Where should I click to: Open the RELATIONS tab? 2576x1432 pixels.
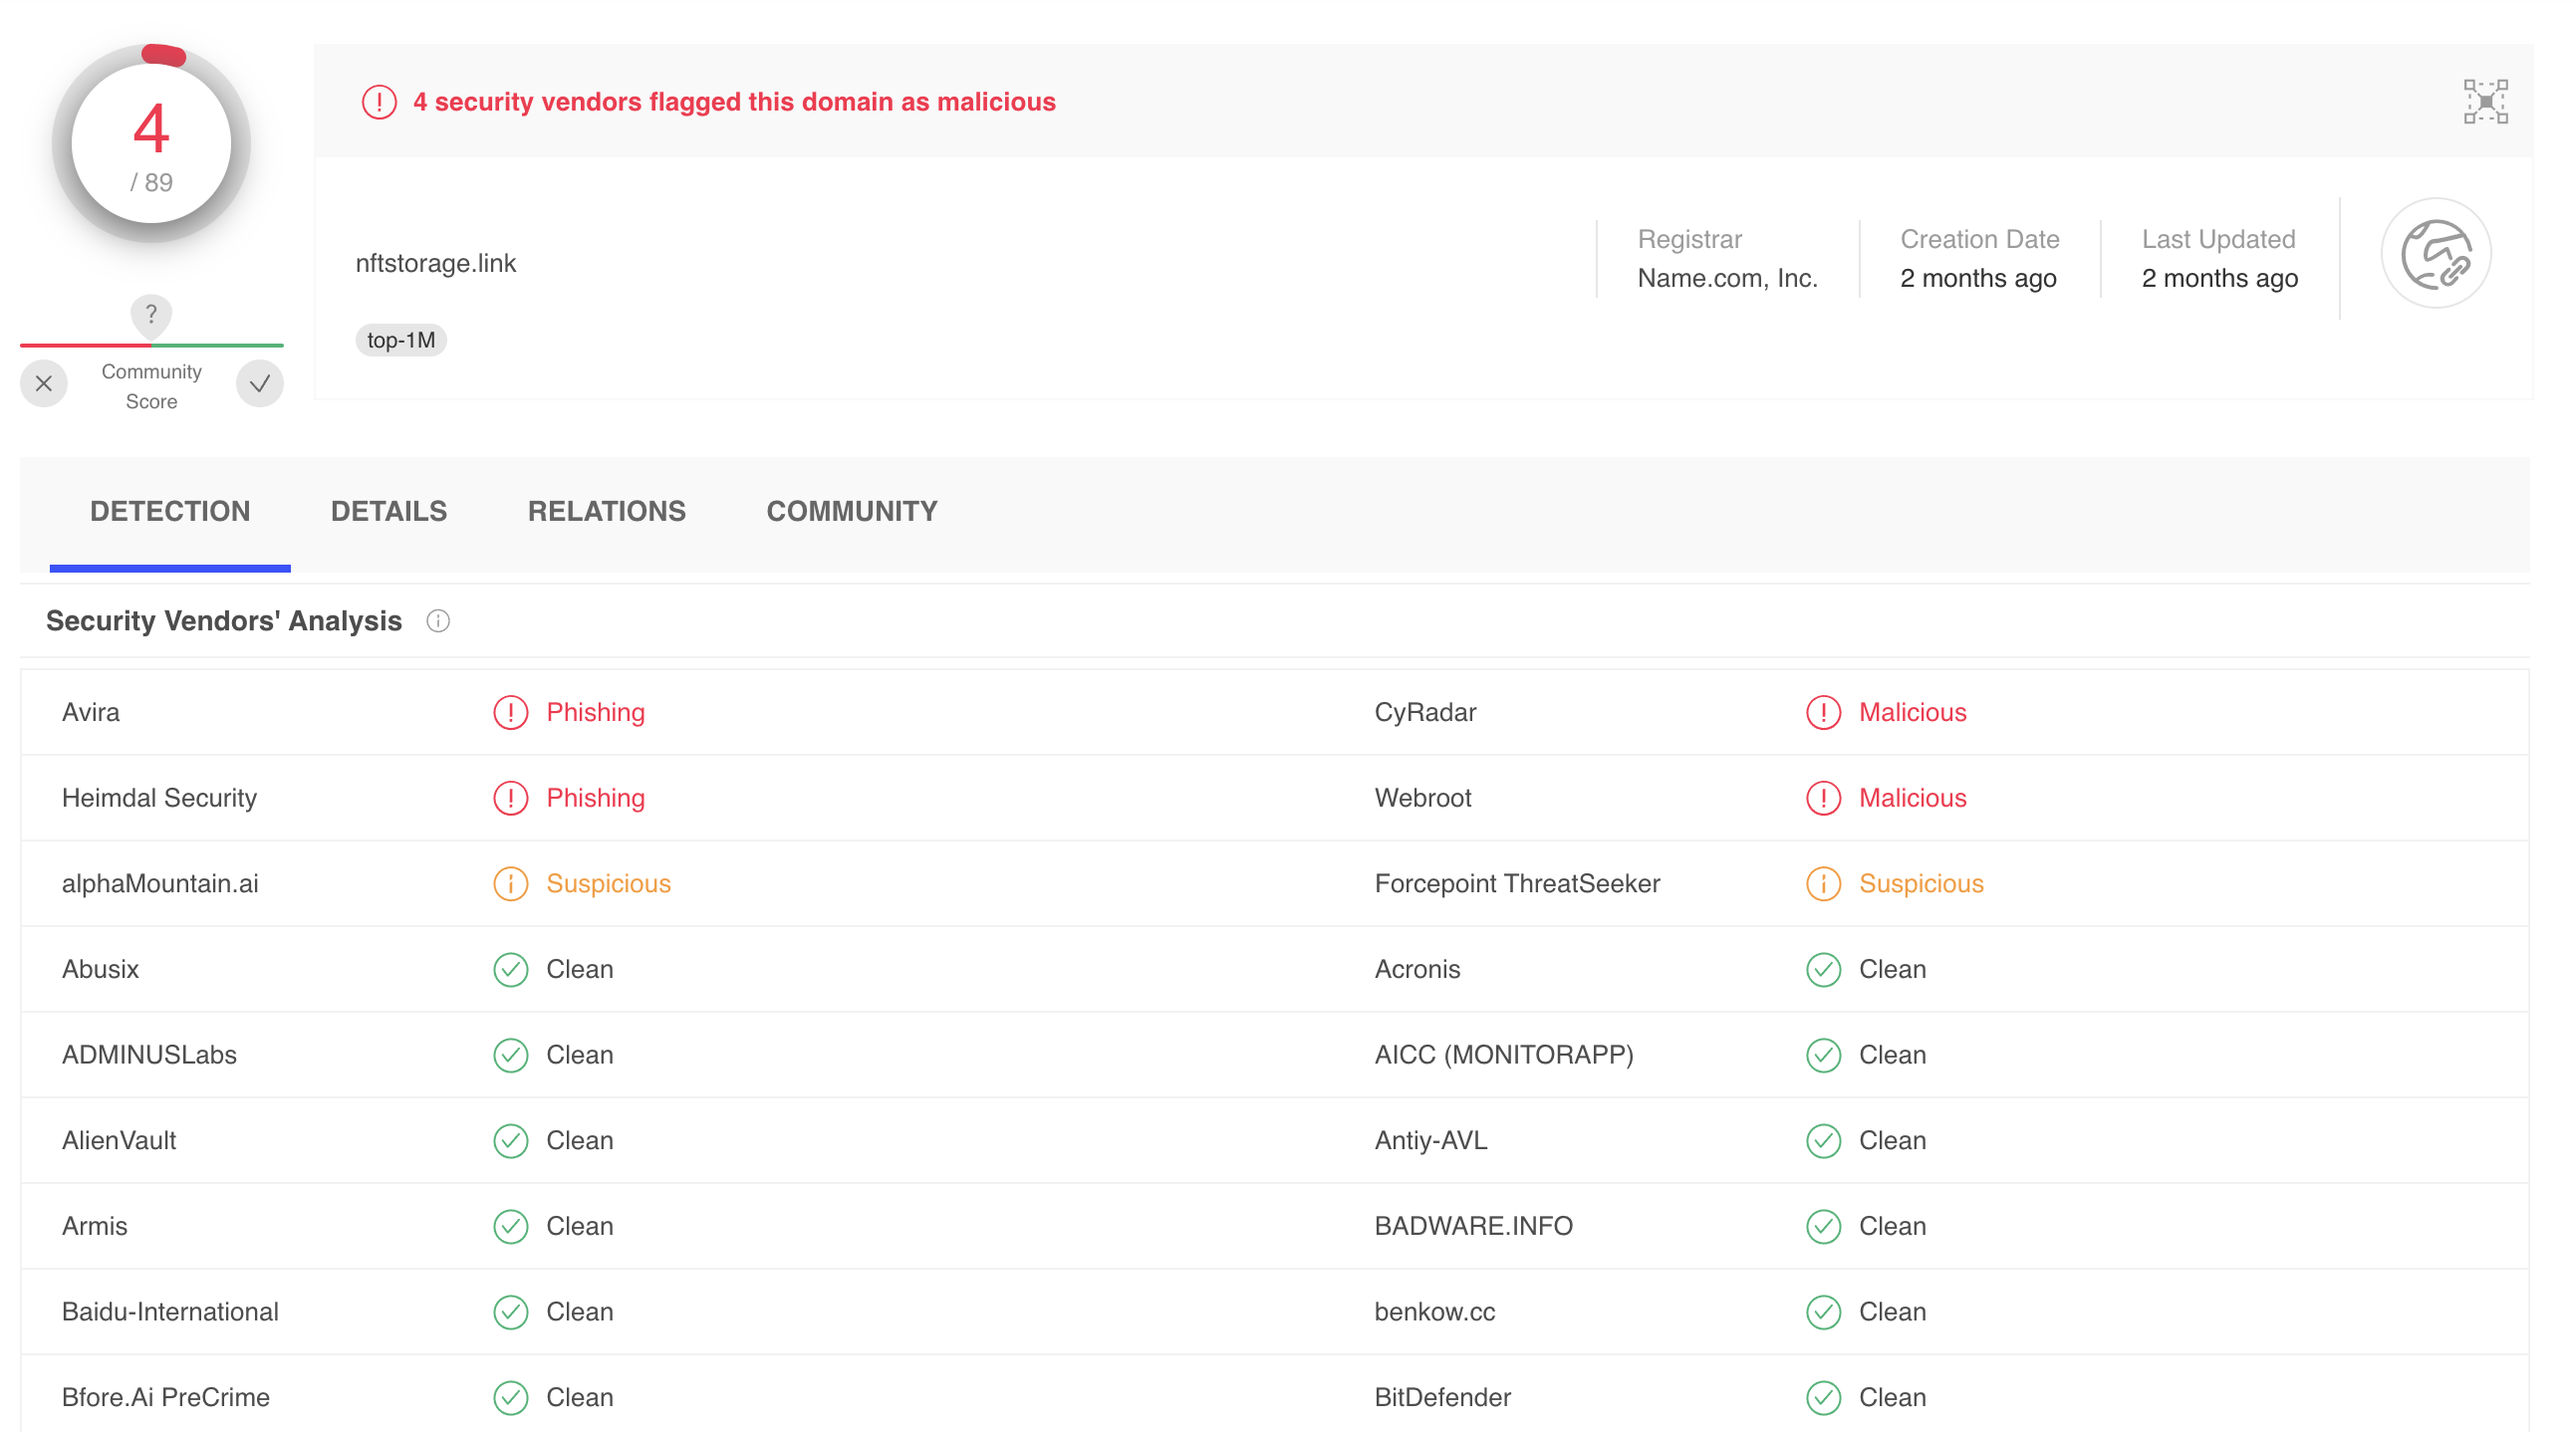coord(606,511)
